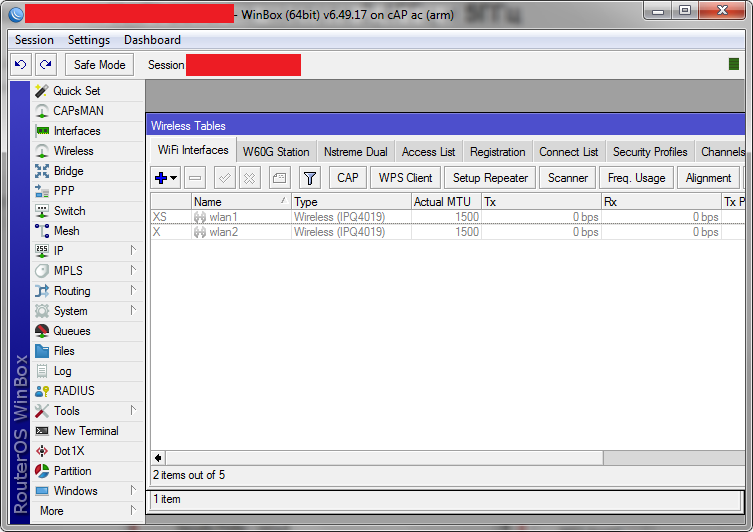This screenshot has width=753, height=532.
Task: Open the Mesh sidebar item
Action: coord(88,231)
